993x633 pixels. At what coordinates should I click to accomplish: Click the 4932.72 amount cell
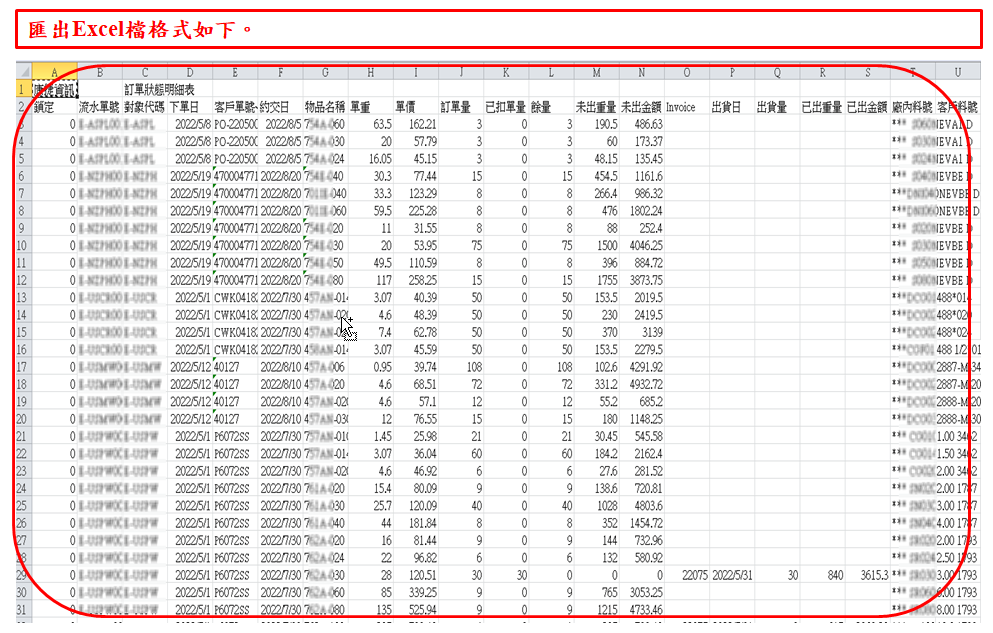point(641,384)
